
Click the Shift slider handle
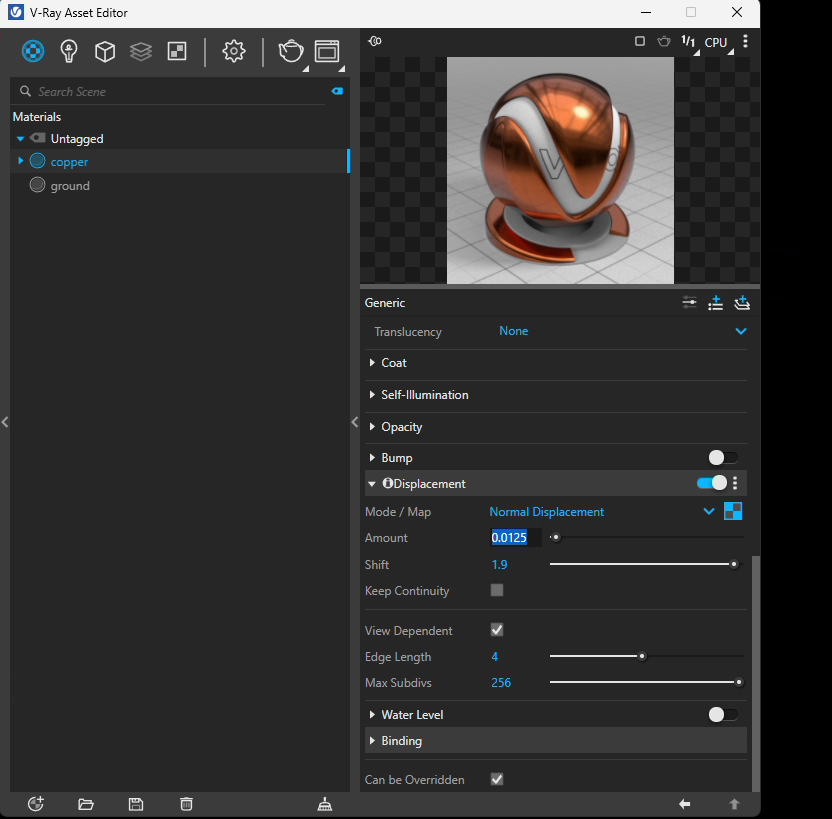point(734,564)
